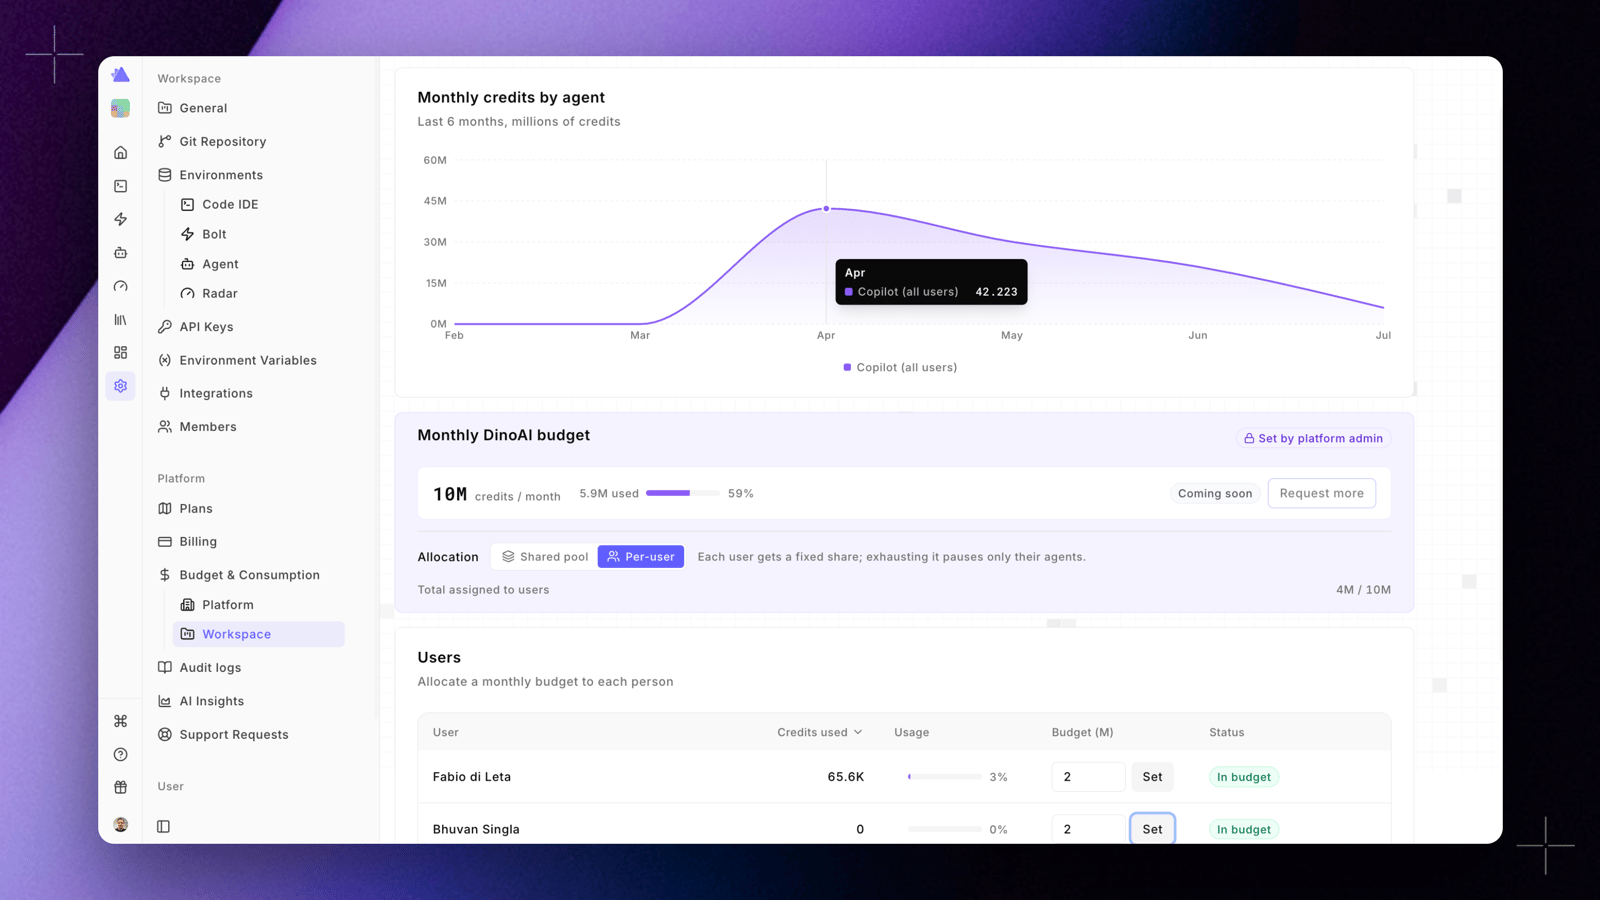The image size is (1600, 900).
Task: Select Workspace under Budget & Consumption
Action: click(260, 634)
